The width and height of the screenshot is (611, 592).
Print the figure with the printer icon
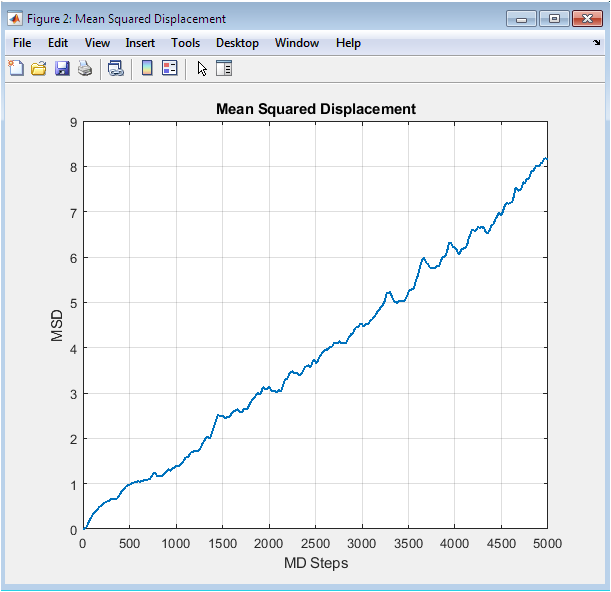pyautogui.click(x=85, y=69)
